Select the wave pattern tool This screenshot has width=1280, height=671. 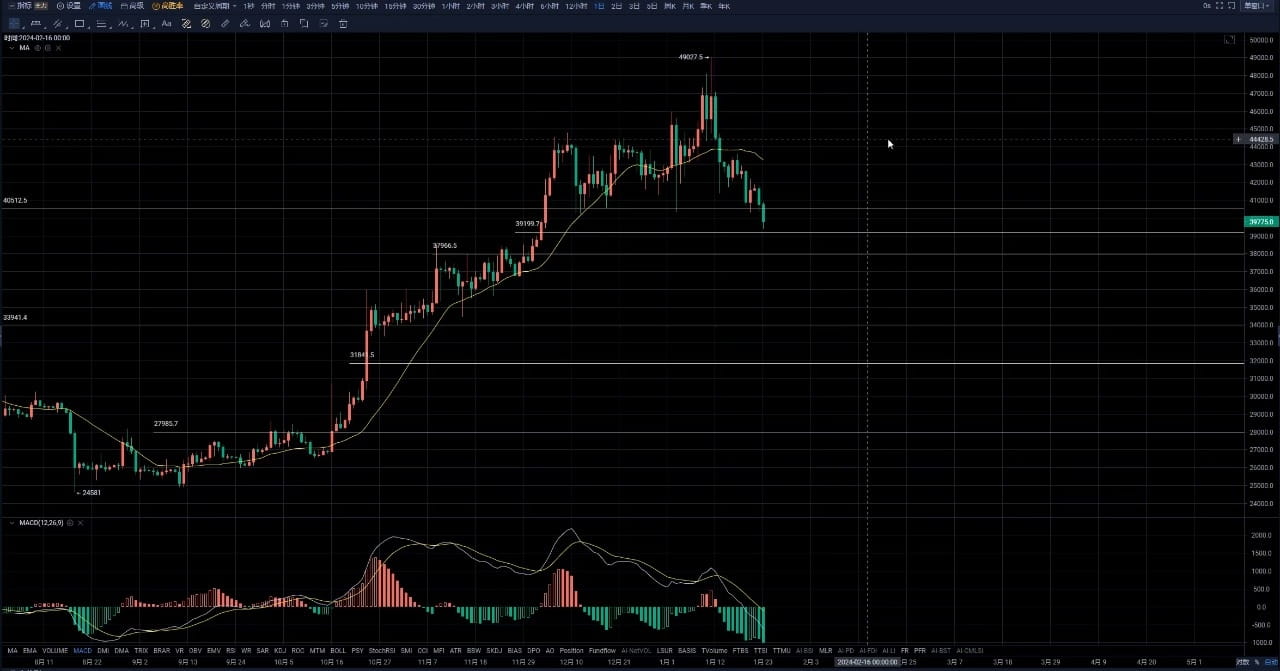click(x=123, y=23)
